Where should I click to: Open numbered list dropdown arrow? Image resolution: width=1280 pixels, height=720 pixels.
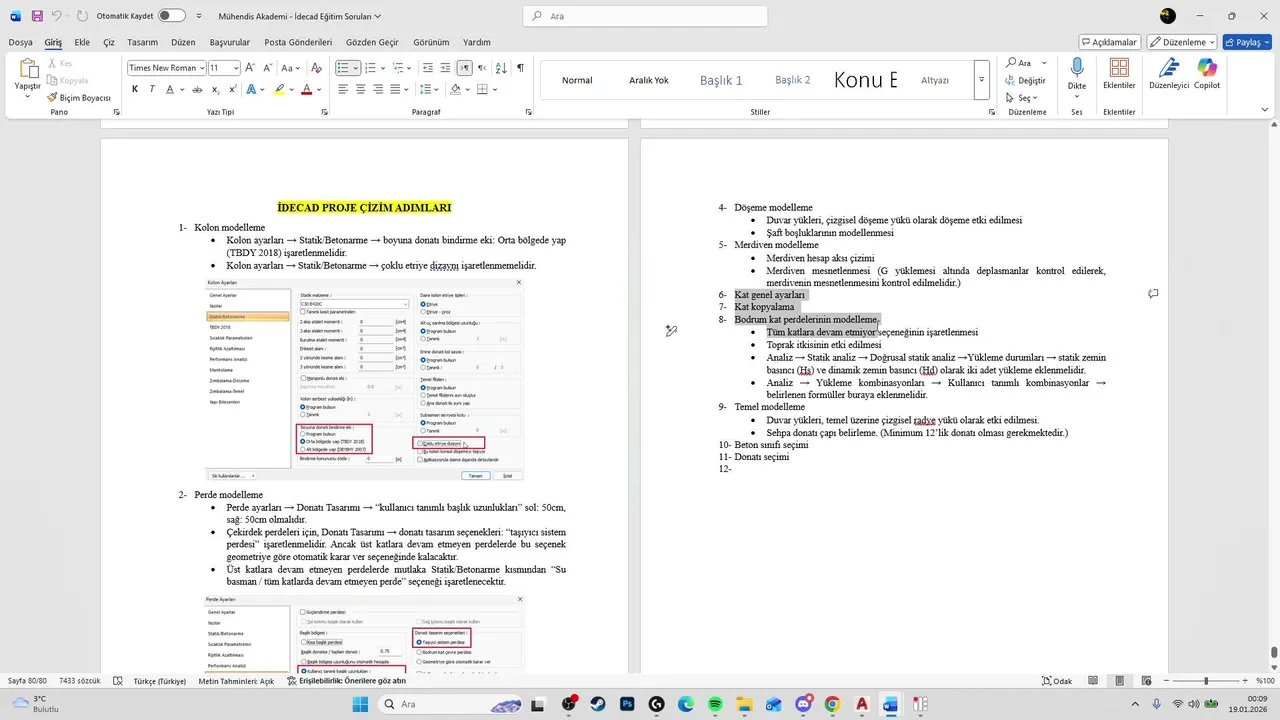(x=383, y=68)
